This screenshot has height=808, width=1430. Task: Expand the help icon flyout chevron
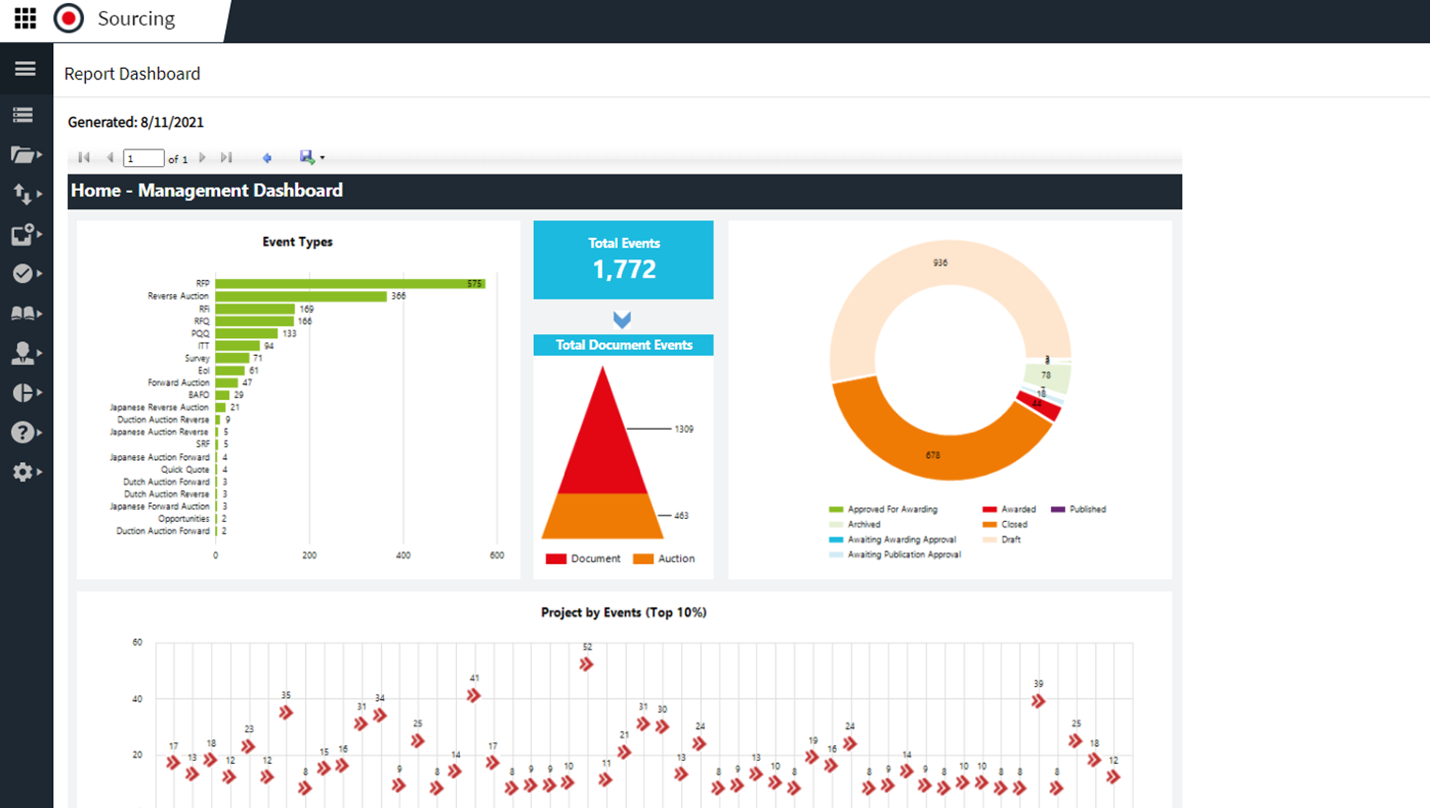point(38,431)
